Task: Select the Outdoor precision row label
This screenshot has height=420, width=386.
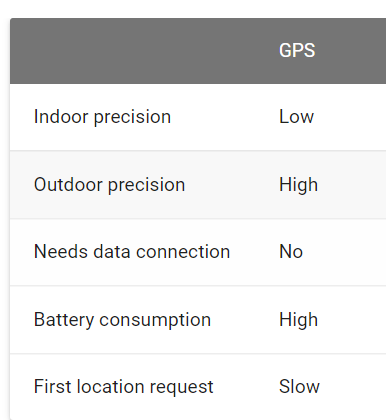Action: click(x=109, y=185)
